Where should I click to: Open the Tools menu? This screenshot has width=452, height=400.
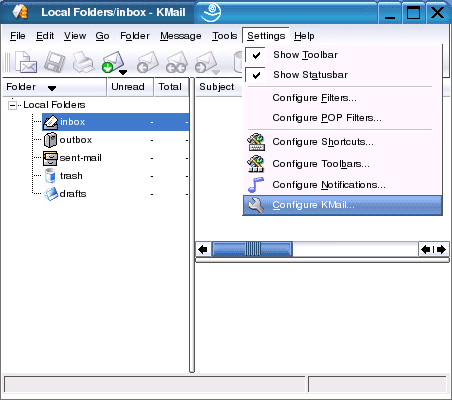click(225, 36)
